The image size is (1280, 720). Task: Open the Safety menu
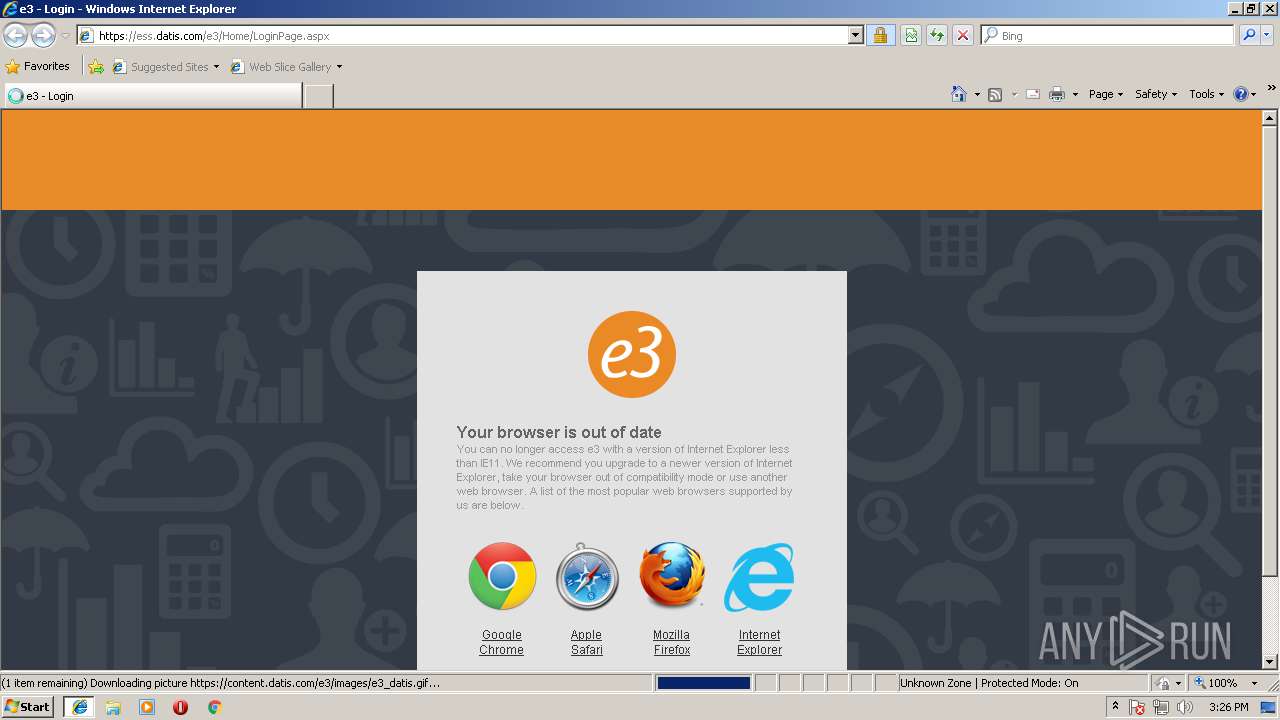1156,94
